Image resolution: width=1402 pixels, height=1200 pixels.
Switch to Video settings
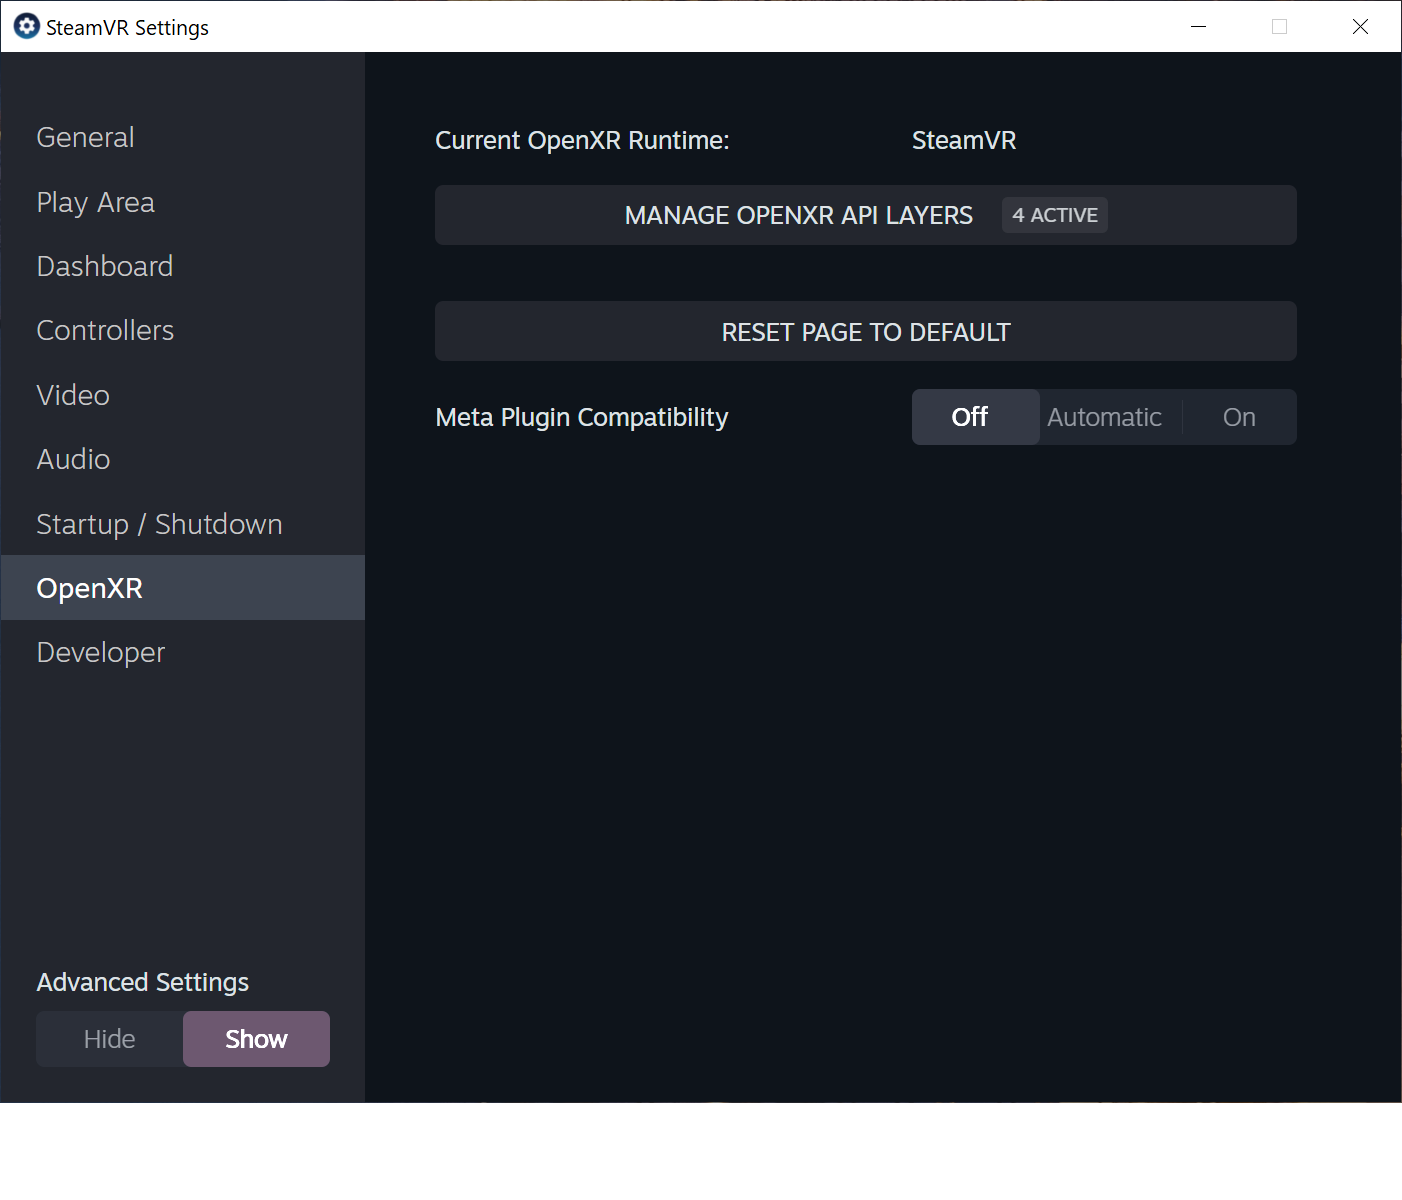tap(182, 395)
